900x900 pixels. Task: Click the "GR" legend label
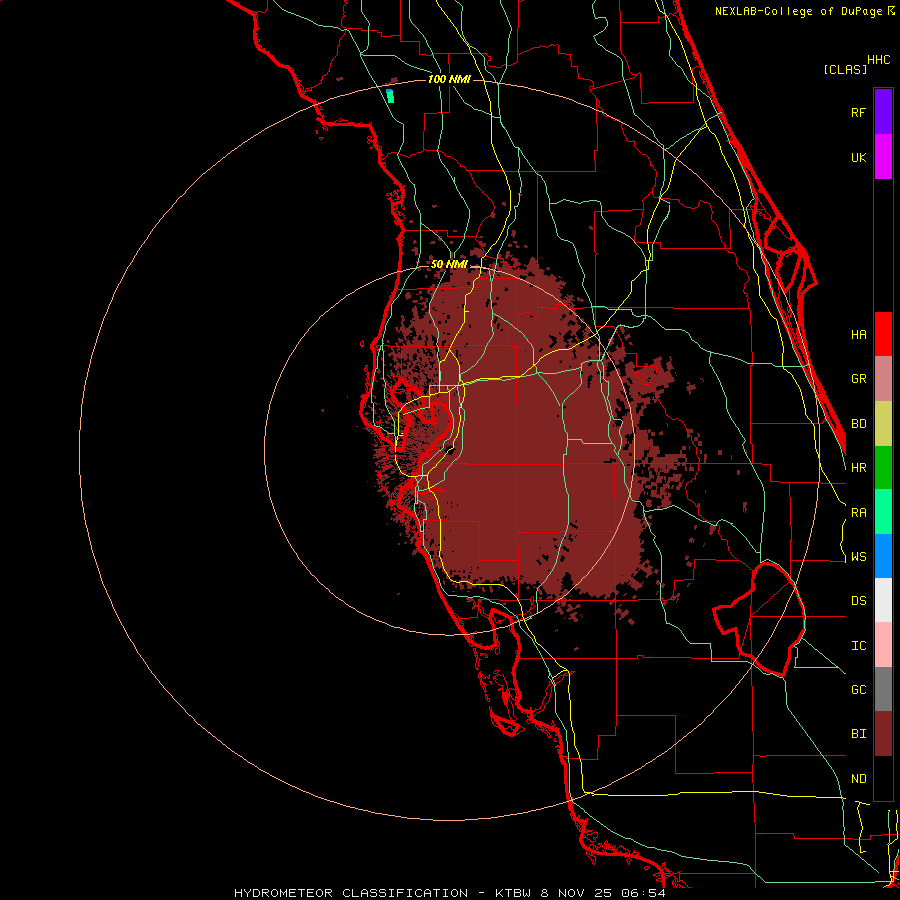[858, 379]
